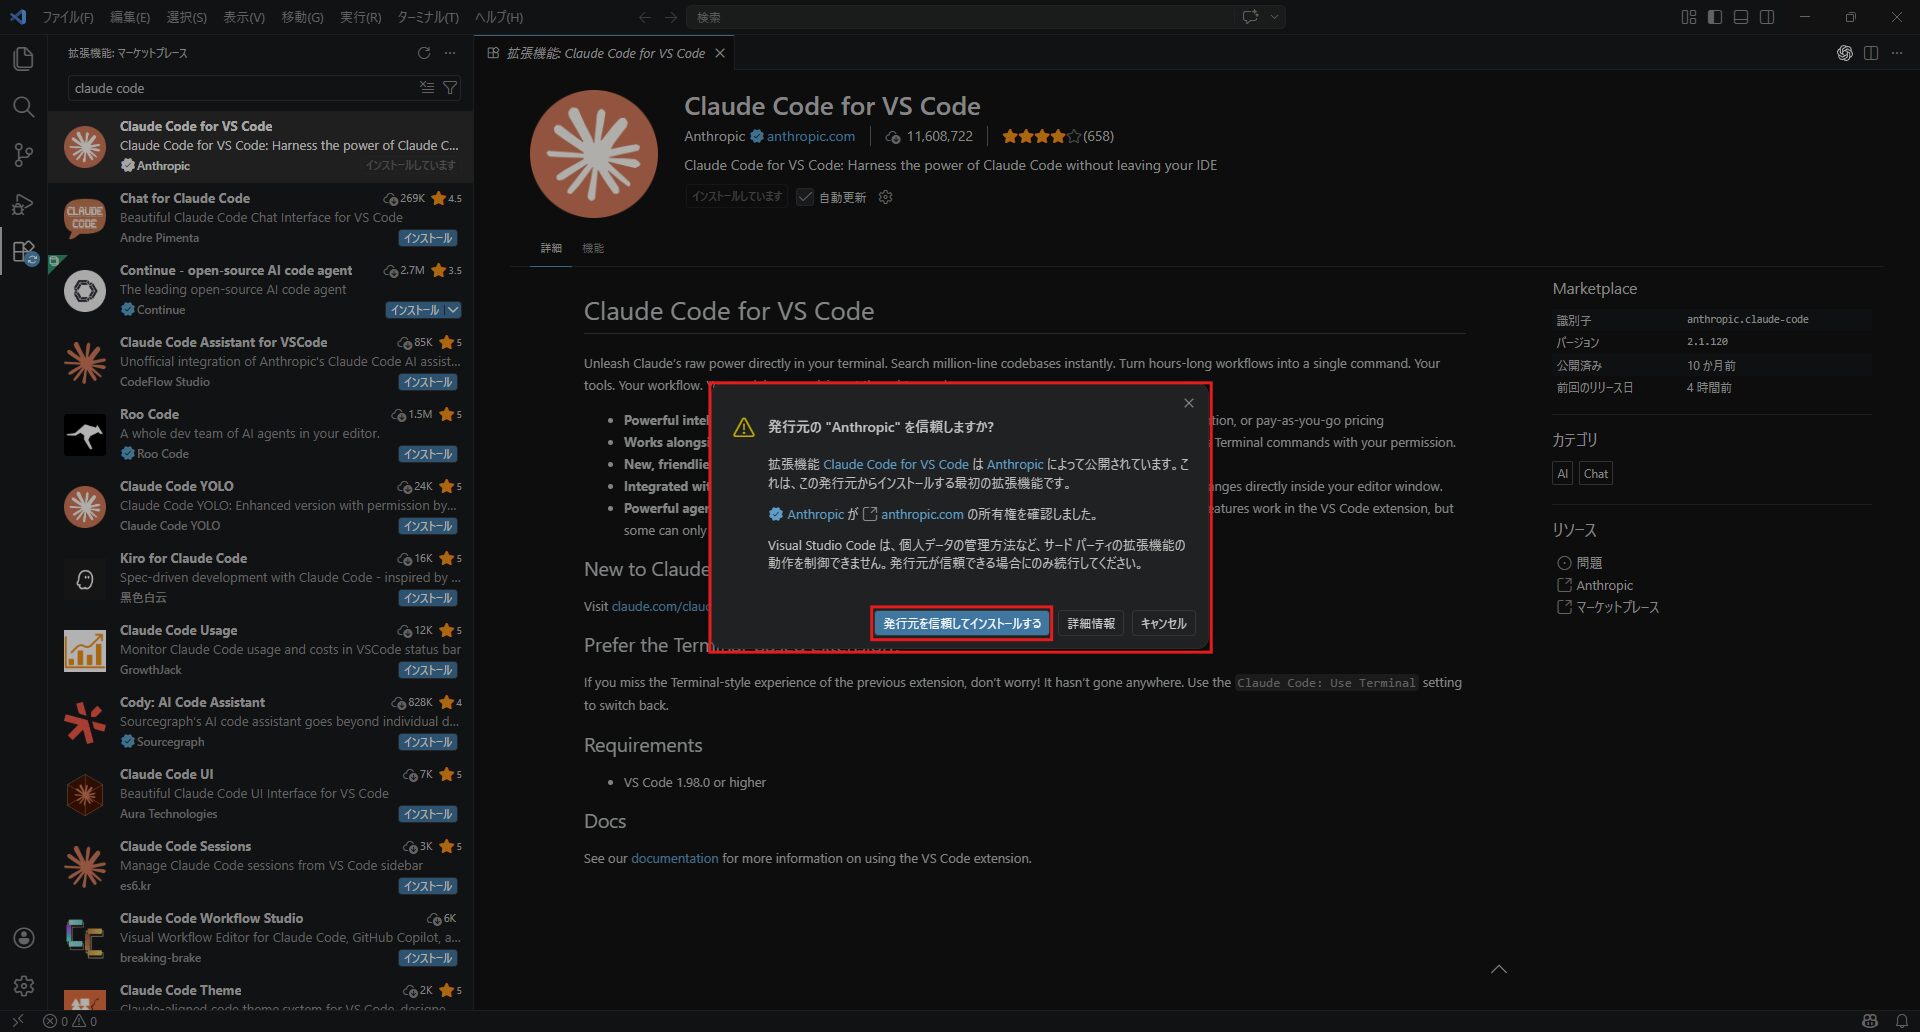Click the キャンセル button in the dialog
Screen dimensions: 1920x1032
point(1163,623)
